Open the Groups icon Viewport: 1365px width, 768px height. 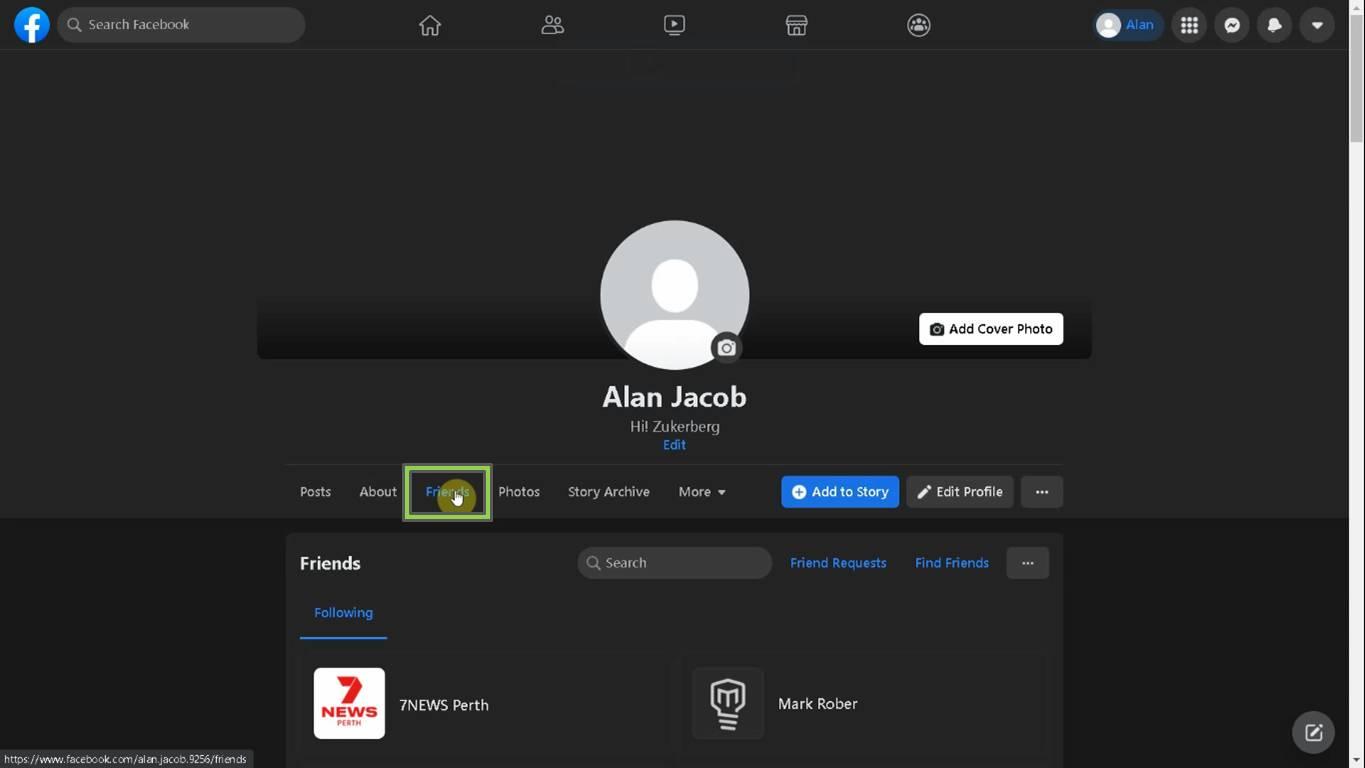[918, 25]
